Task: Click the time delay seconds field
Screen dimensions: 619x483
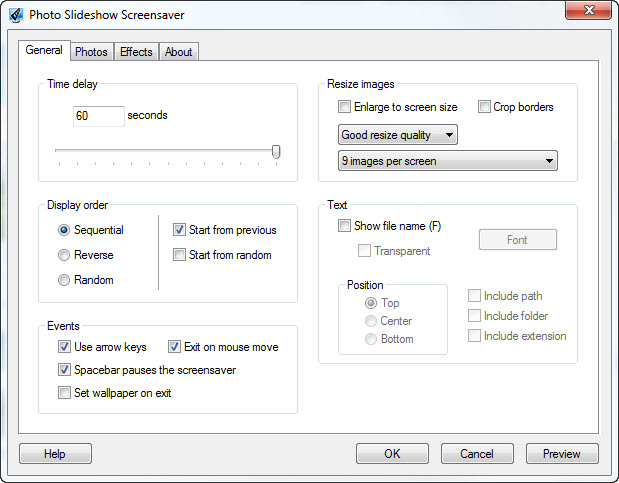Action: (98, 116)
